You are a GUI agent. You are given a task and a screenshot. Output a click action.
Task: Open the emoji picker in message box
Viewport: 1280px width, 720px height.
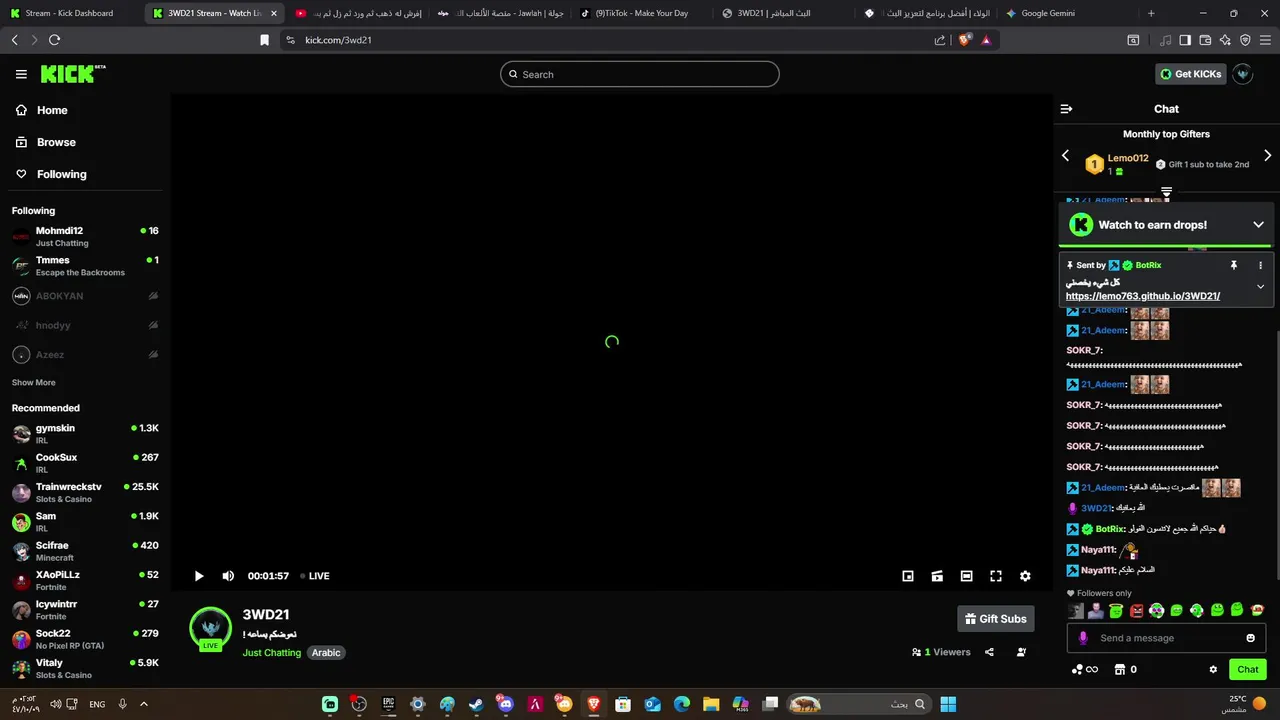click(x=1250, y=638)
